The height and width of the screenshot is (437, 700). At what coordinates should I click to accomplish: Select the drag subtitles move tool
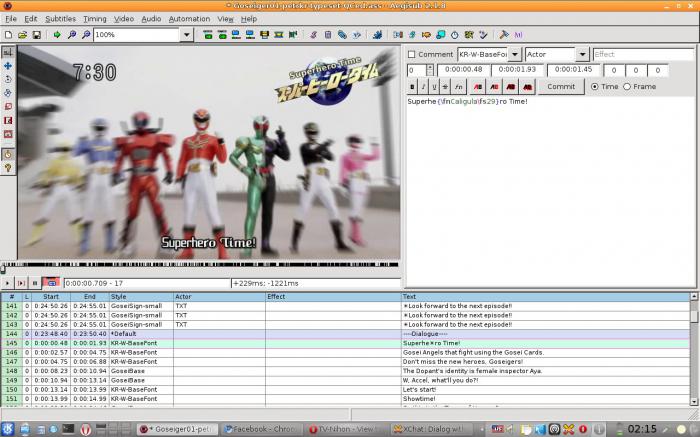(8, 66)
